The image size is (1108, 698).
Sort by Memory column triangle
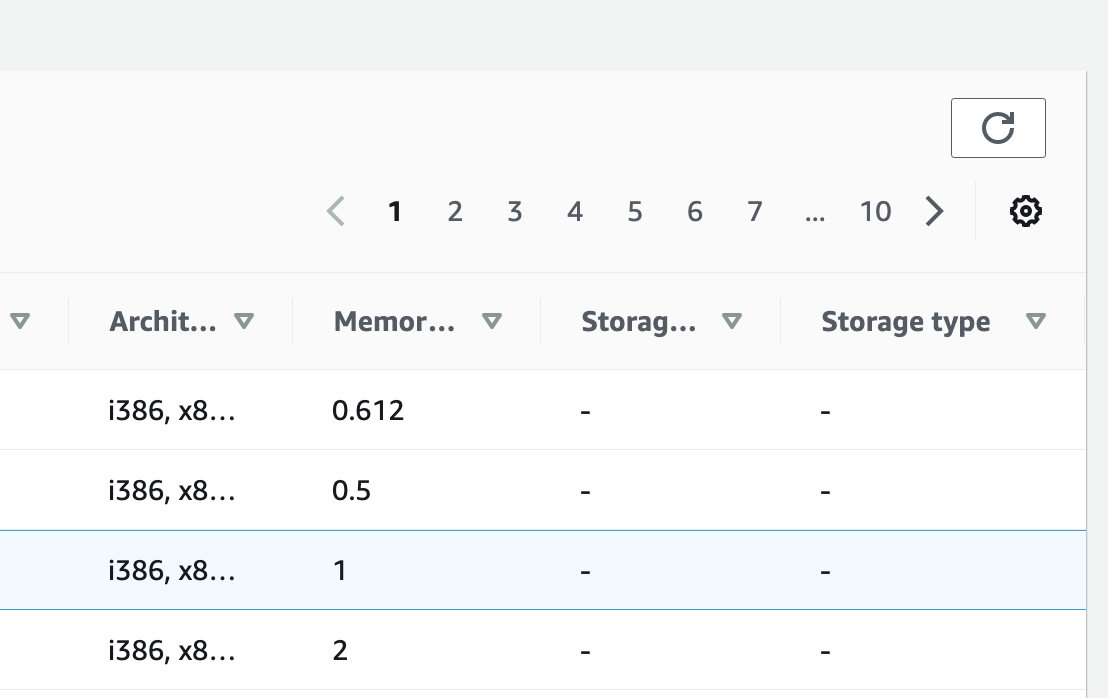[492, 321]
